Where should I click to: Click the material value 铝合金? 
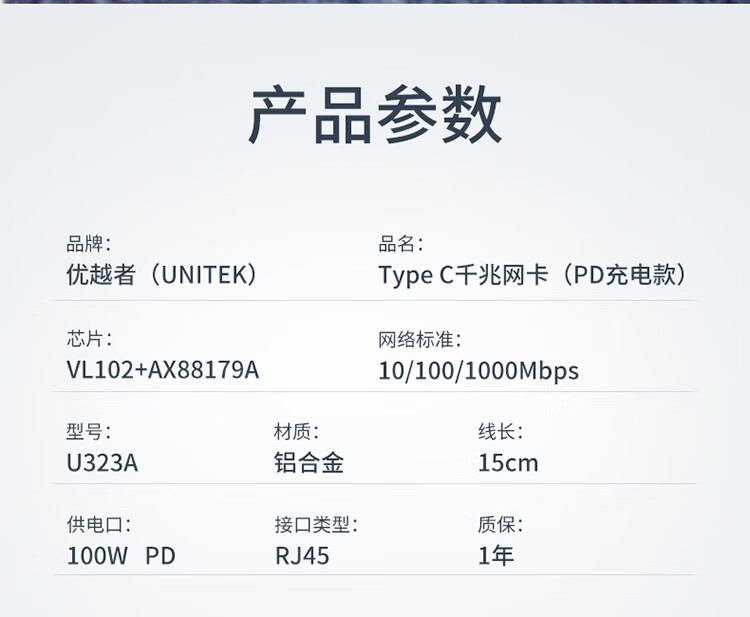[309, 464]
